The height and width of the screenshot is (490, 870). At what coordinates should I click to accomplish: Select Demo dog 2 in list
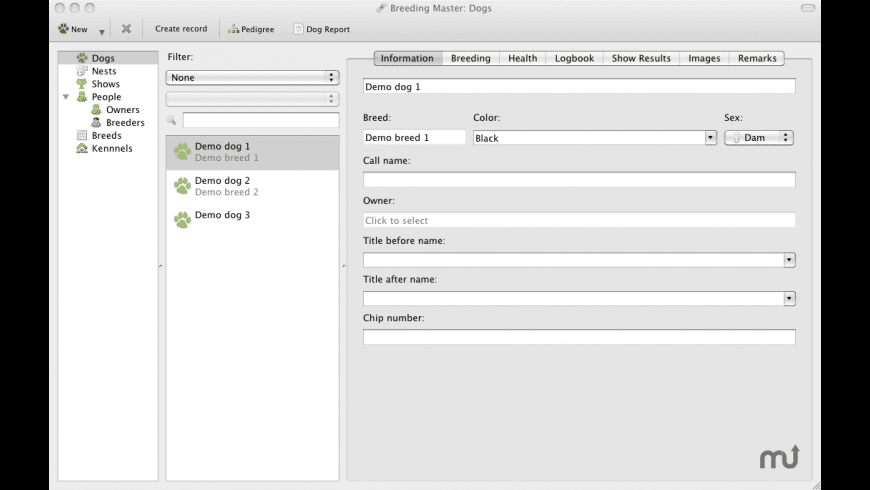252,186
